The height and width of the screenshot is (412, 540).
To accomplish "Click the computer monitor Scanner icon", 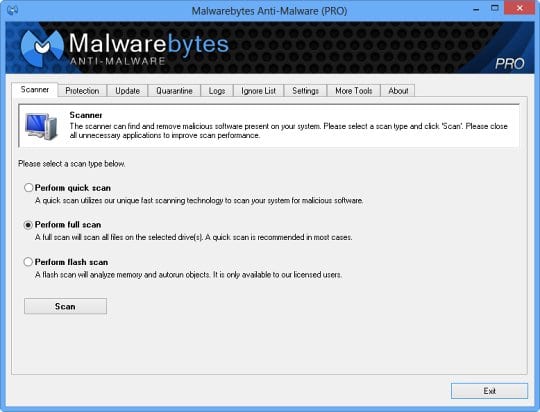I will [x=41, y=126].
